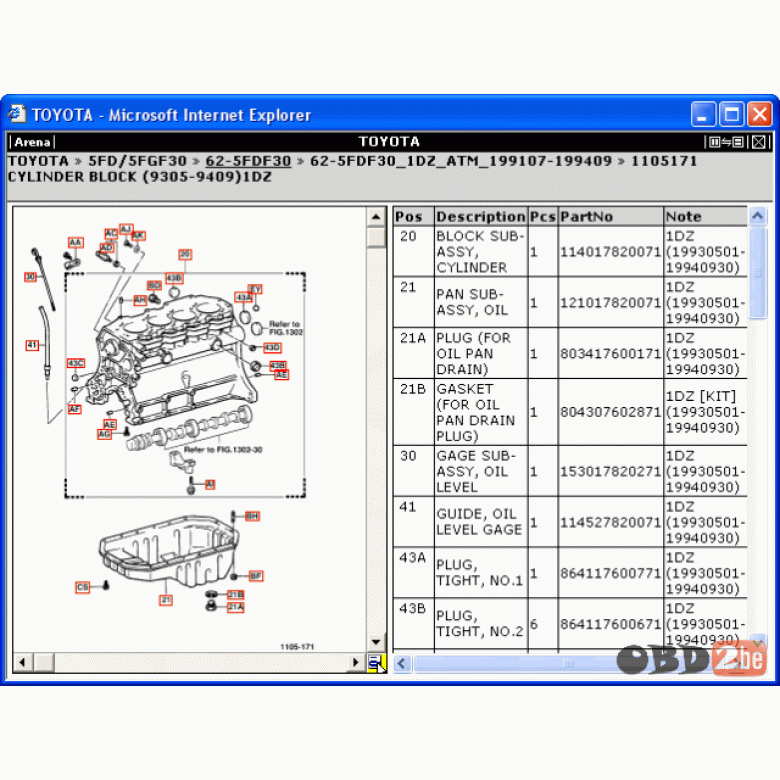Click the Pcs column header
780x780 pixels.
tap(543, 216)
